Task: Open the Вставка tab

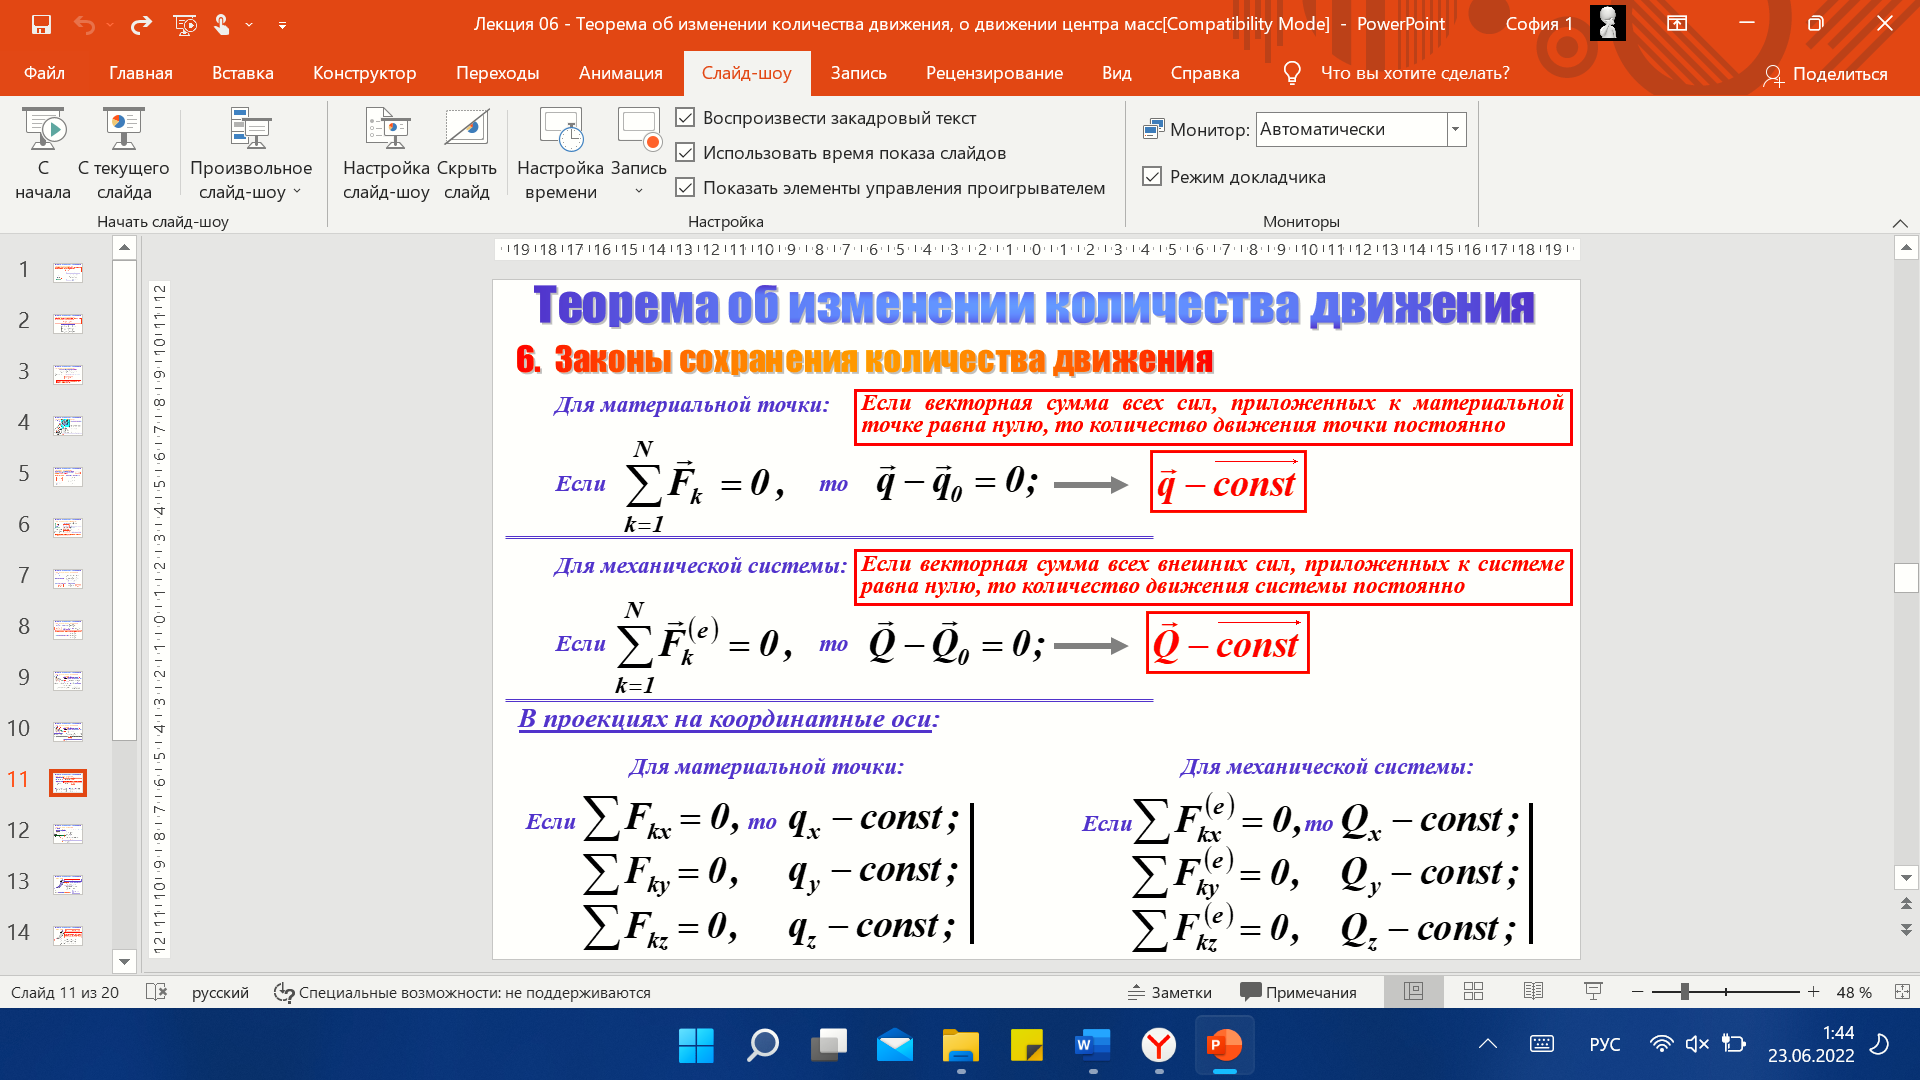Action: (243, 73)
